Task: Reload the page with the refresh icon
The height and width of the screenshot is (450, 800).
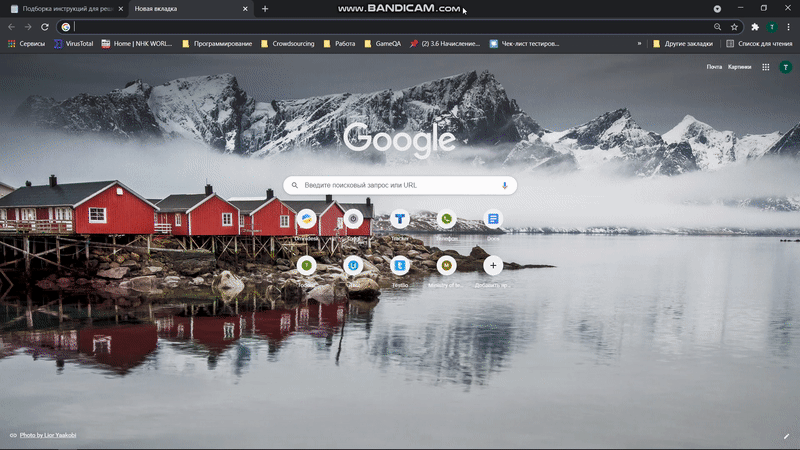Action: [45, 27]
